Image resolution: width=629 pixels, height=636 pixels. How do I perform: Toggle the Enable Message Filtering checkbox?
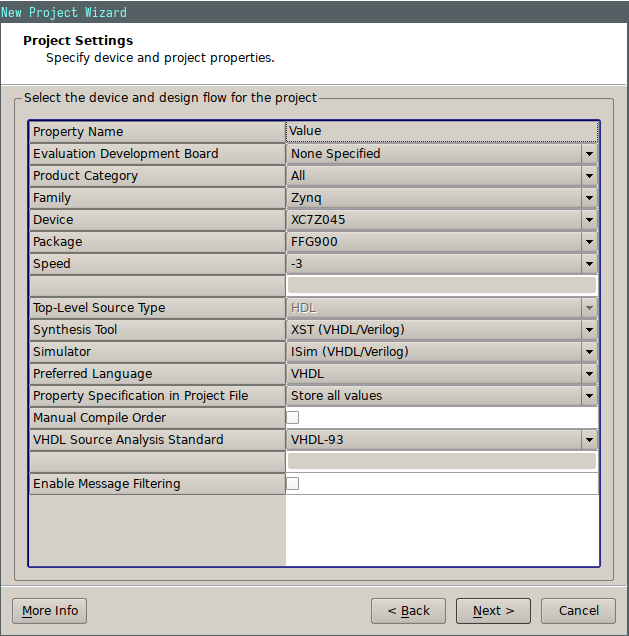(293, 484)
